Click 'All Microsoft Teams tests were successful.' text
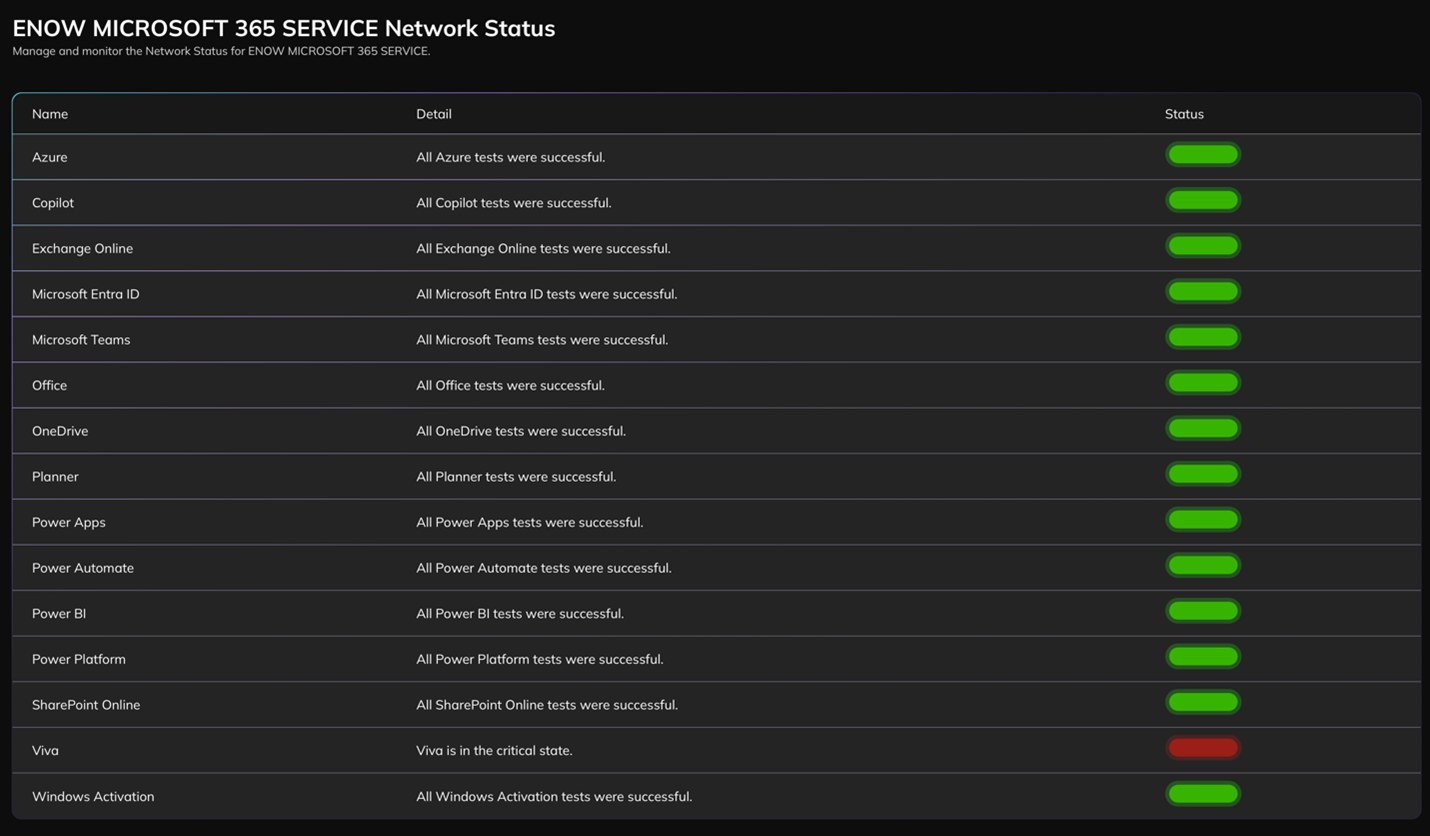The height and width of the screenshot is (836, 1430). coord(542,340)
